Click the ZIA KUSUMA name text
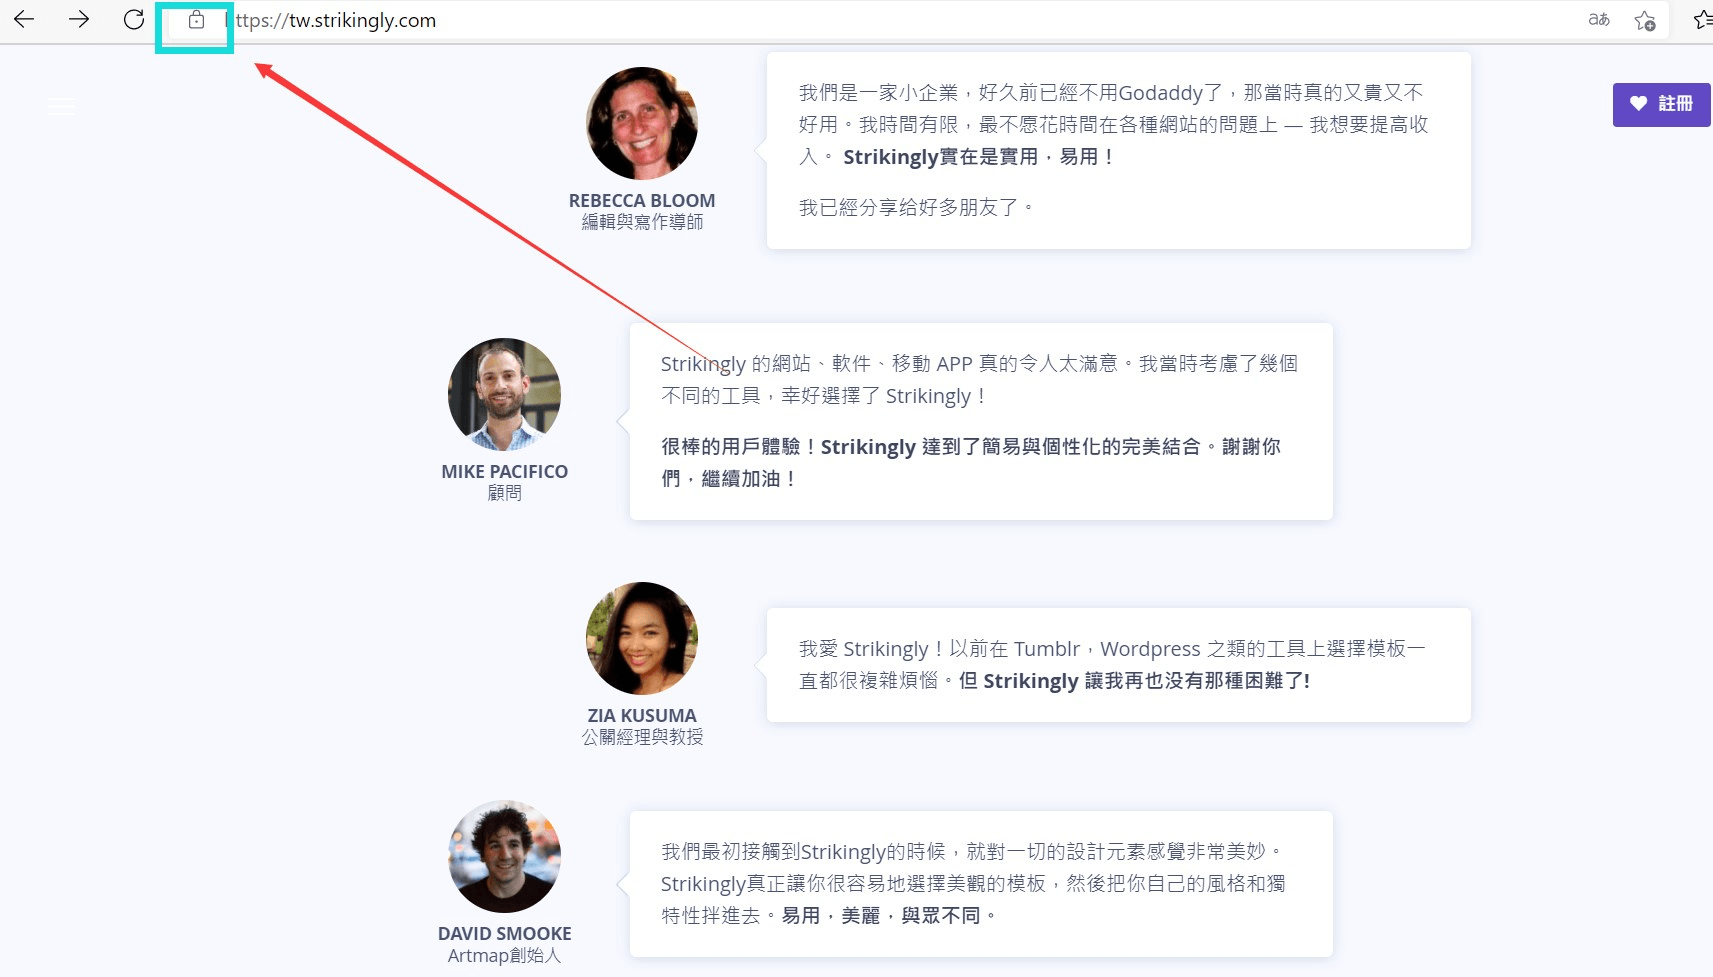The width and height of the screenshot is (1713, 977). tap(642, 716)
